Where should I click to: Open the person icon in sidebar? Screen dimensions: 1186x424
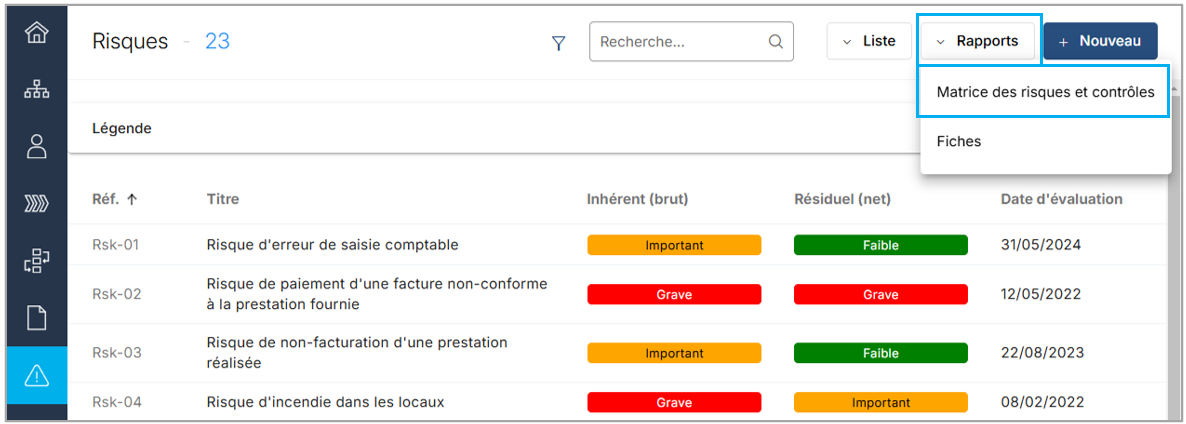[36, 147]
